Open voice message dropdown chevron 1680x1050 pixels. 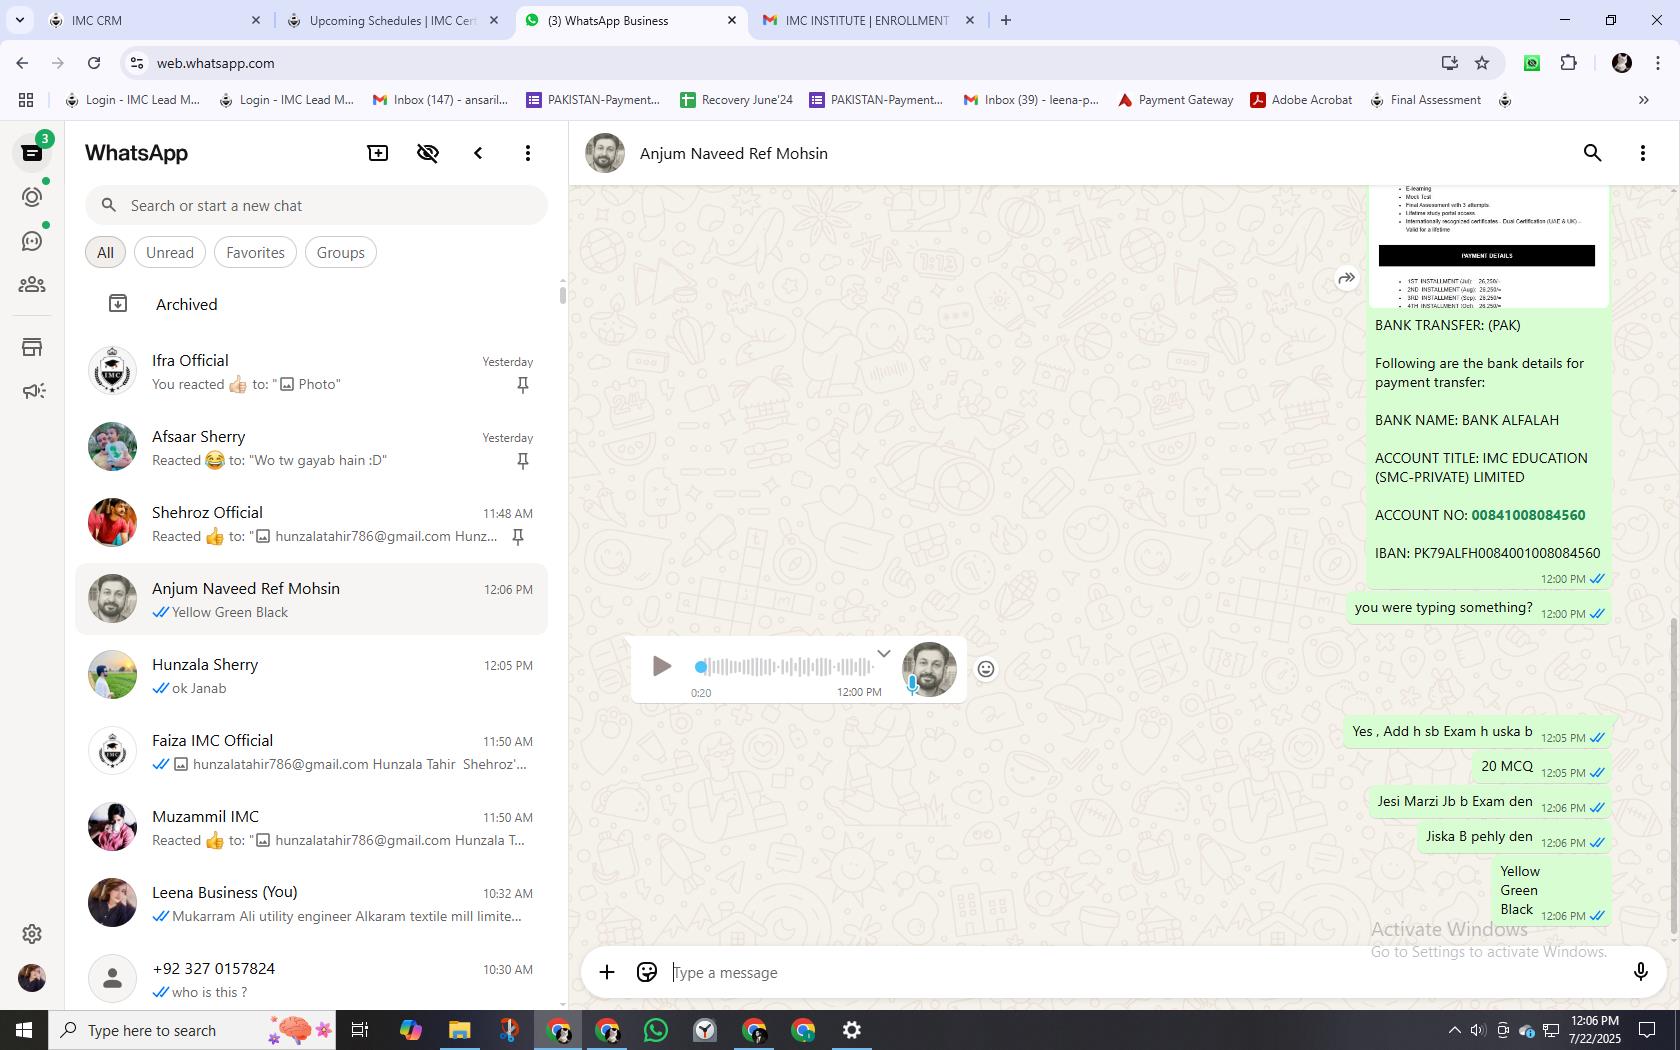(883, 653)
